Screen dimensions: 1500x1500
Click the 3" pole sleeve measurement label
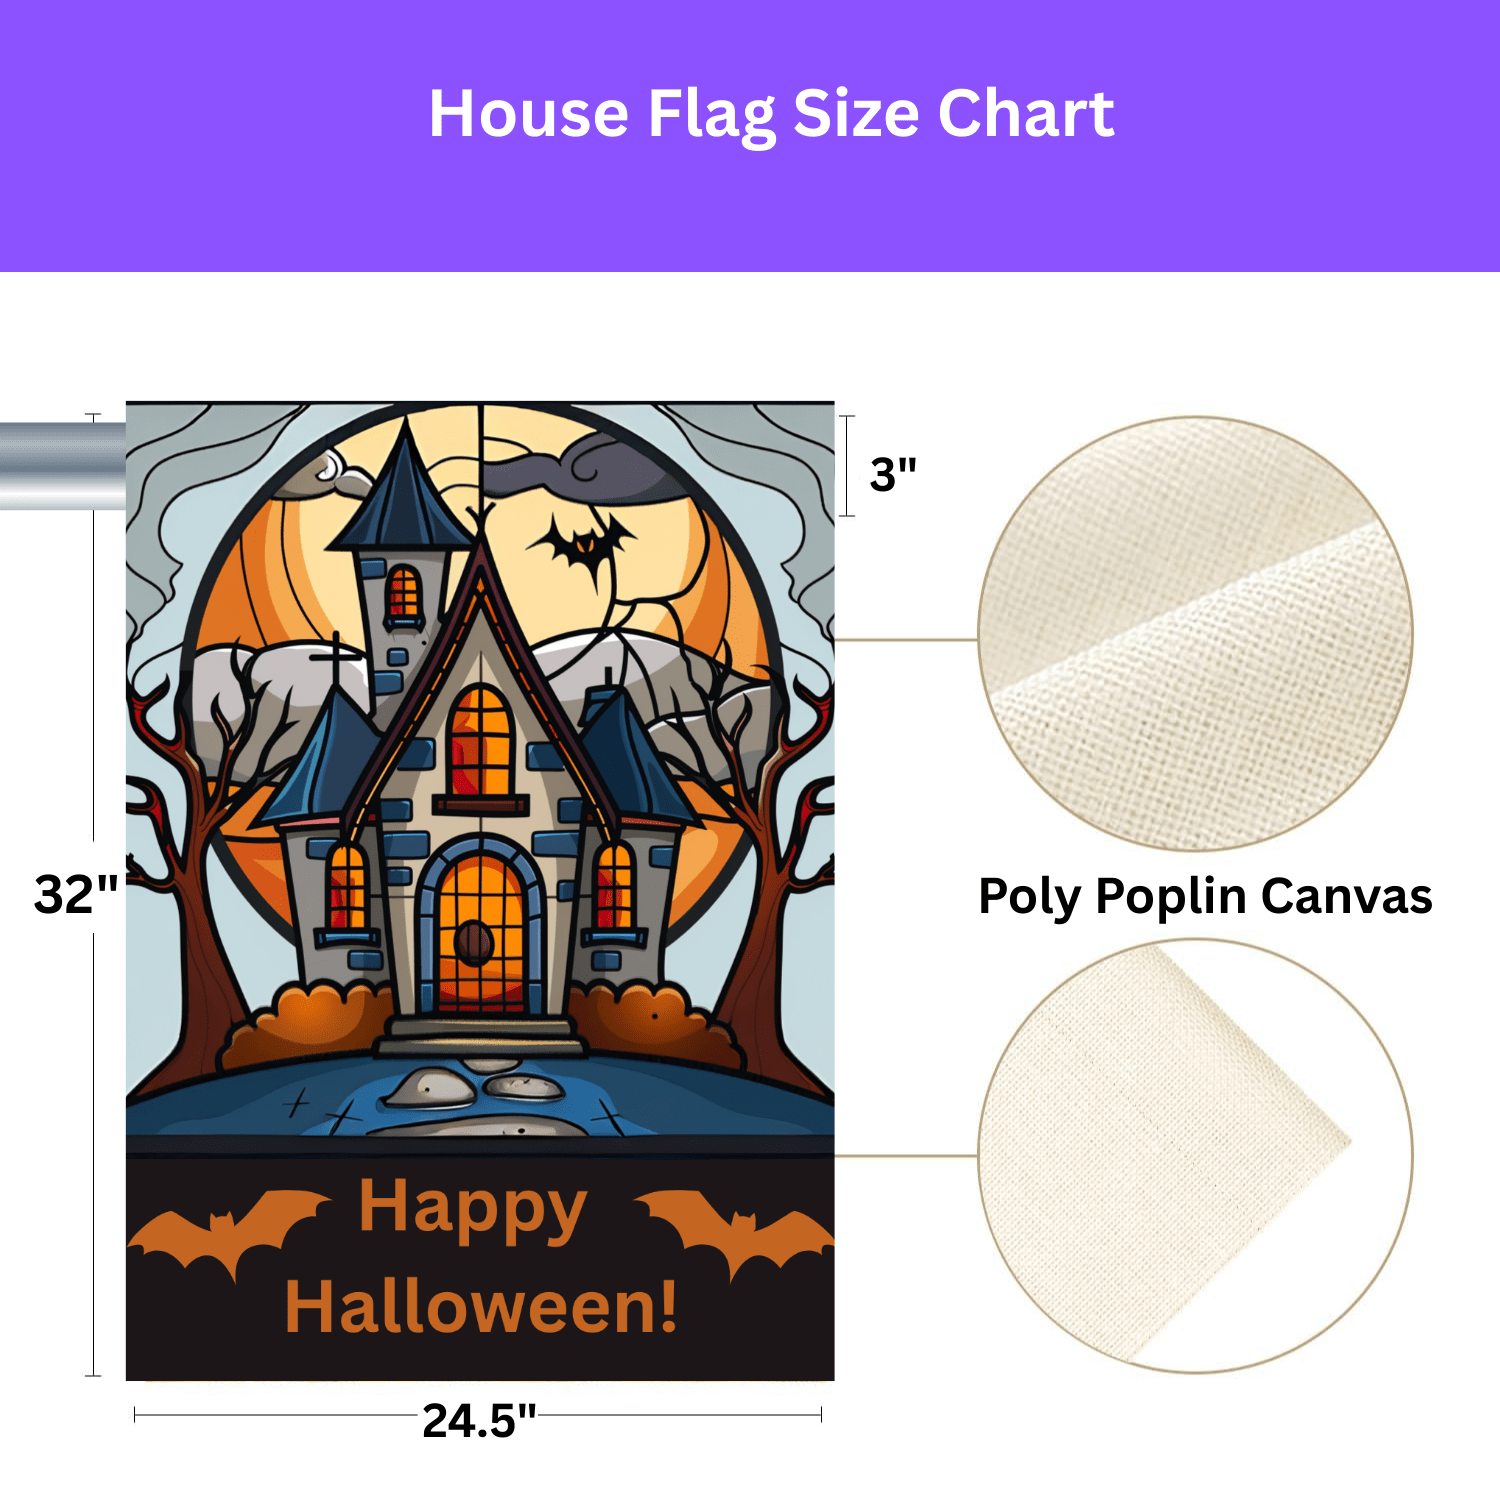[893, 474]
